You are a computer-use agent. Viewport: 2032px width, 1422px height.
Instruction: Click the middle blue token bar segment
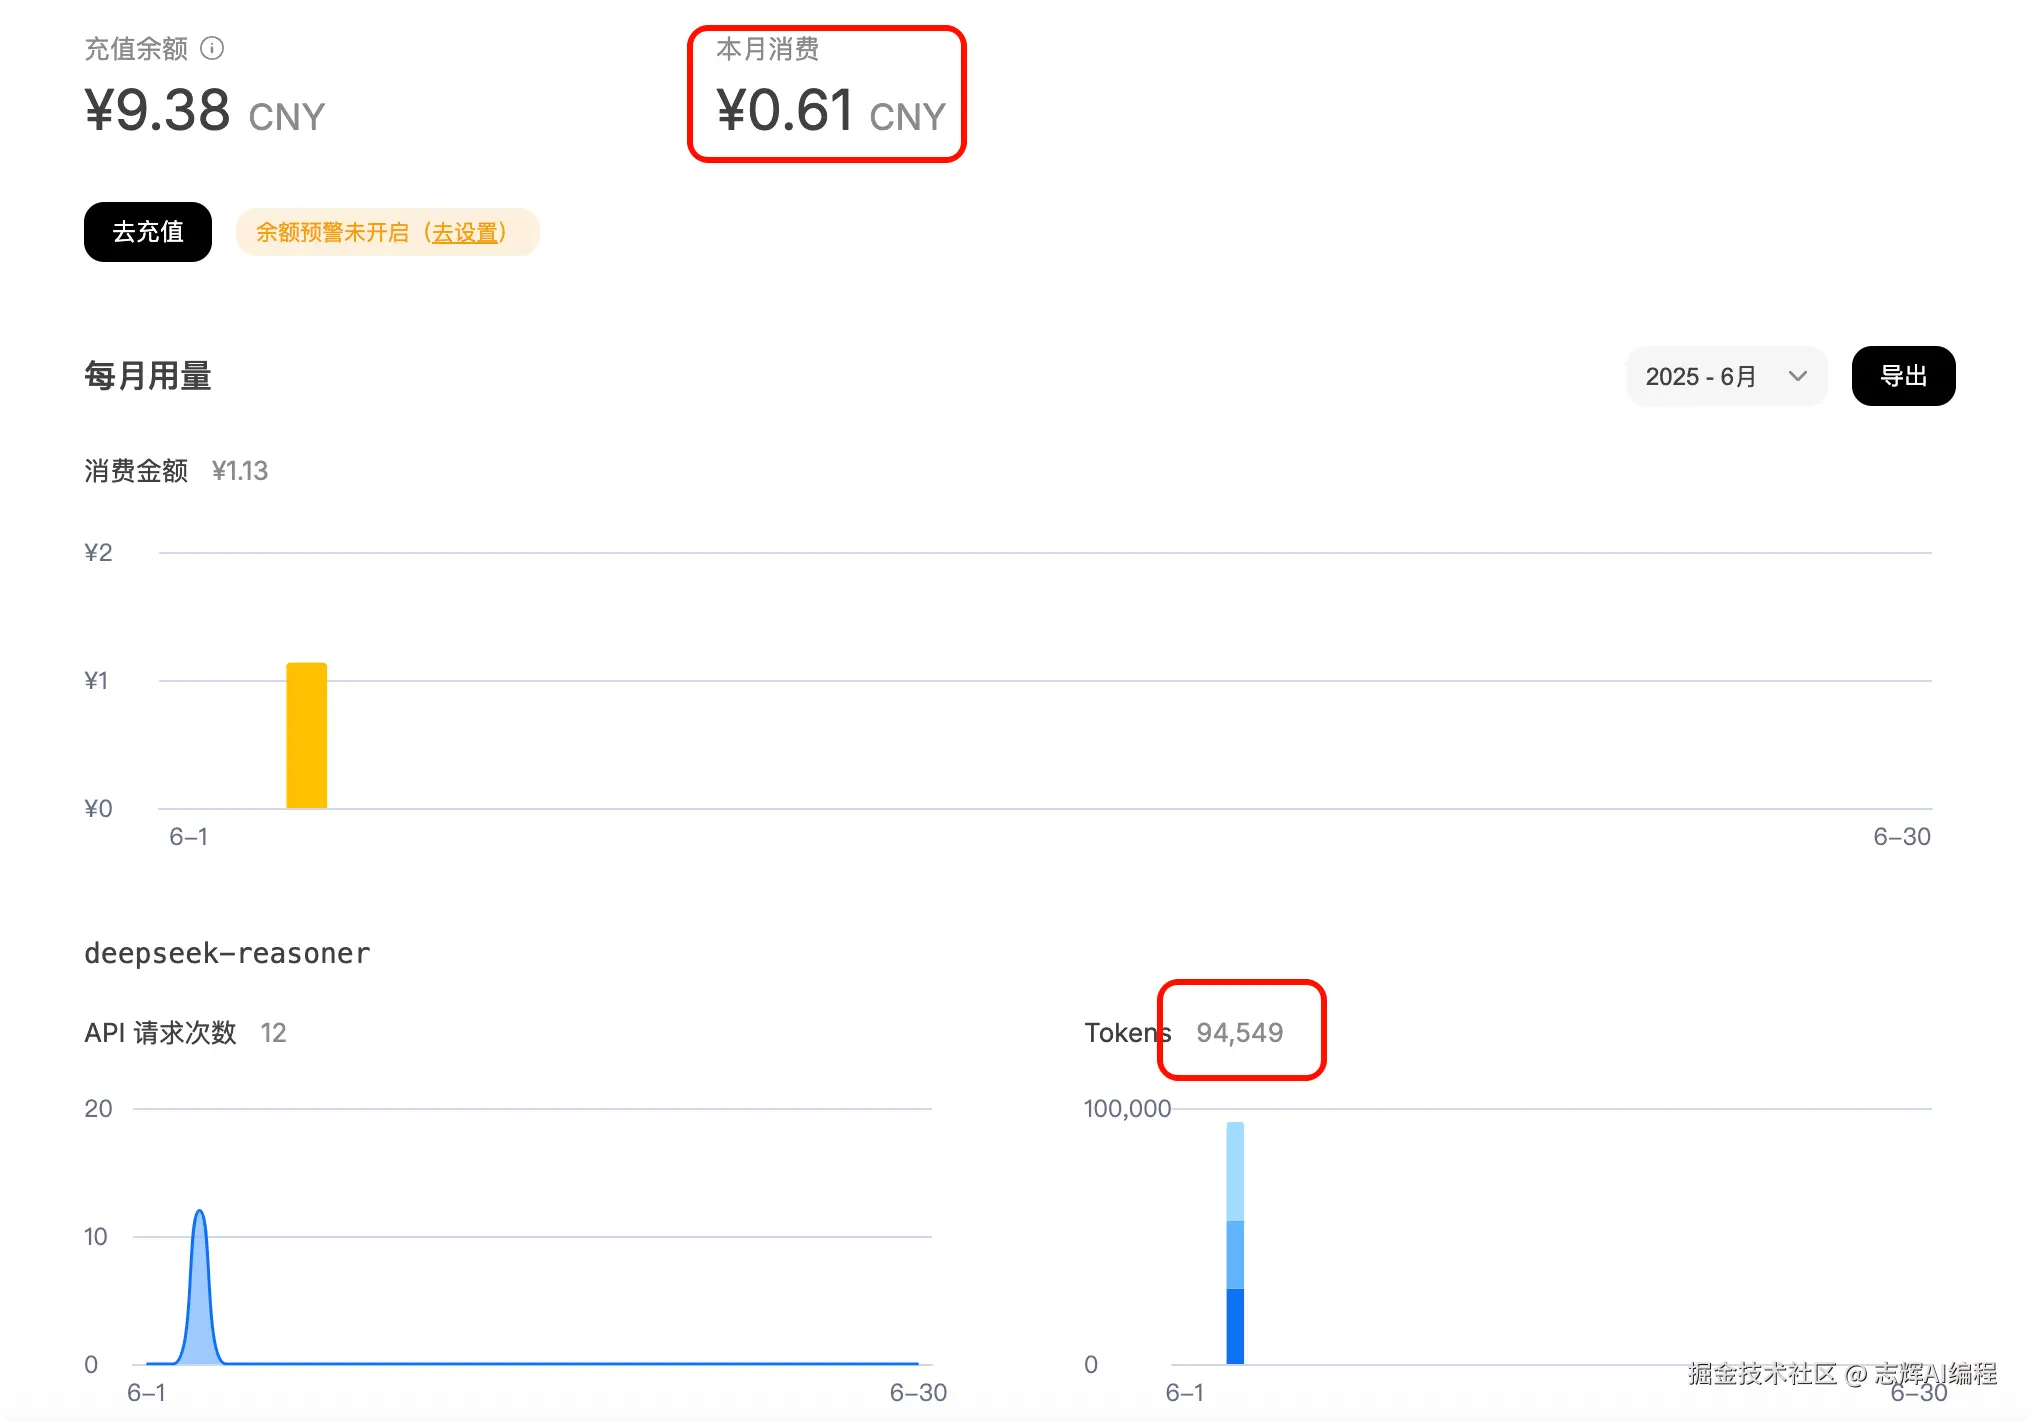[1235, 1254]
